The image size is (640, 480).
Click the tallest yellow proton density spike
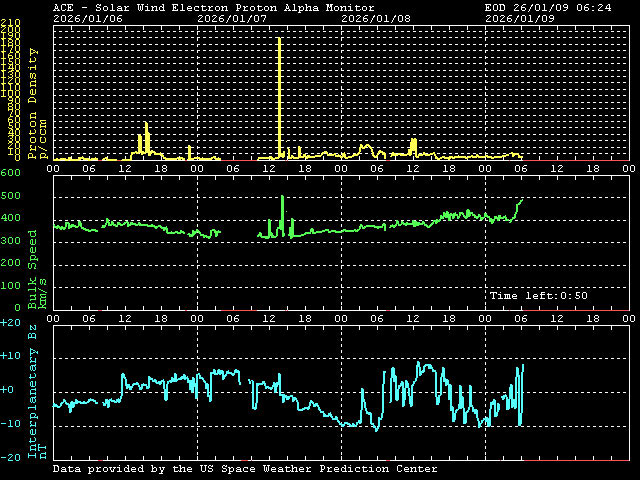[x=279, y=40]
